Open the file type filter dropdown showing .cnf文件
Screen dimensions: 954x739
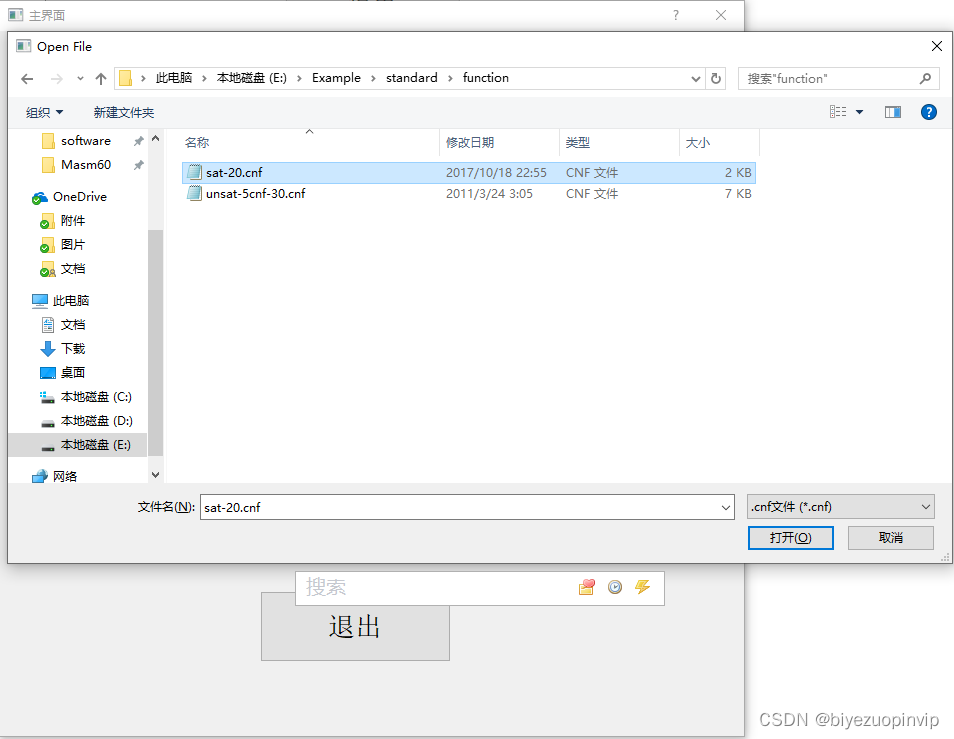840,507
